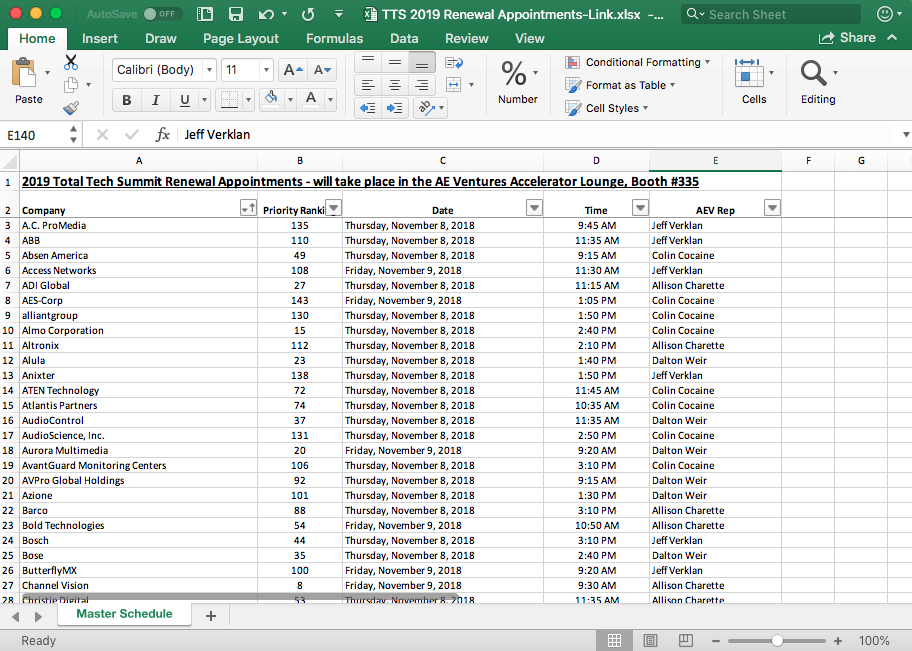Click the fill color bucket icon
This screenshot has width=912, height=651.
[271, 100]
